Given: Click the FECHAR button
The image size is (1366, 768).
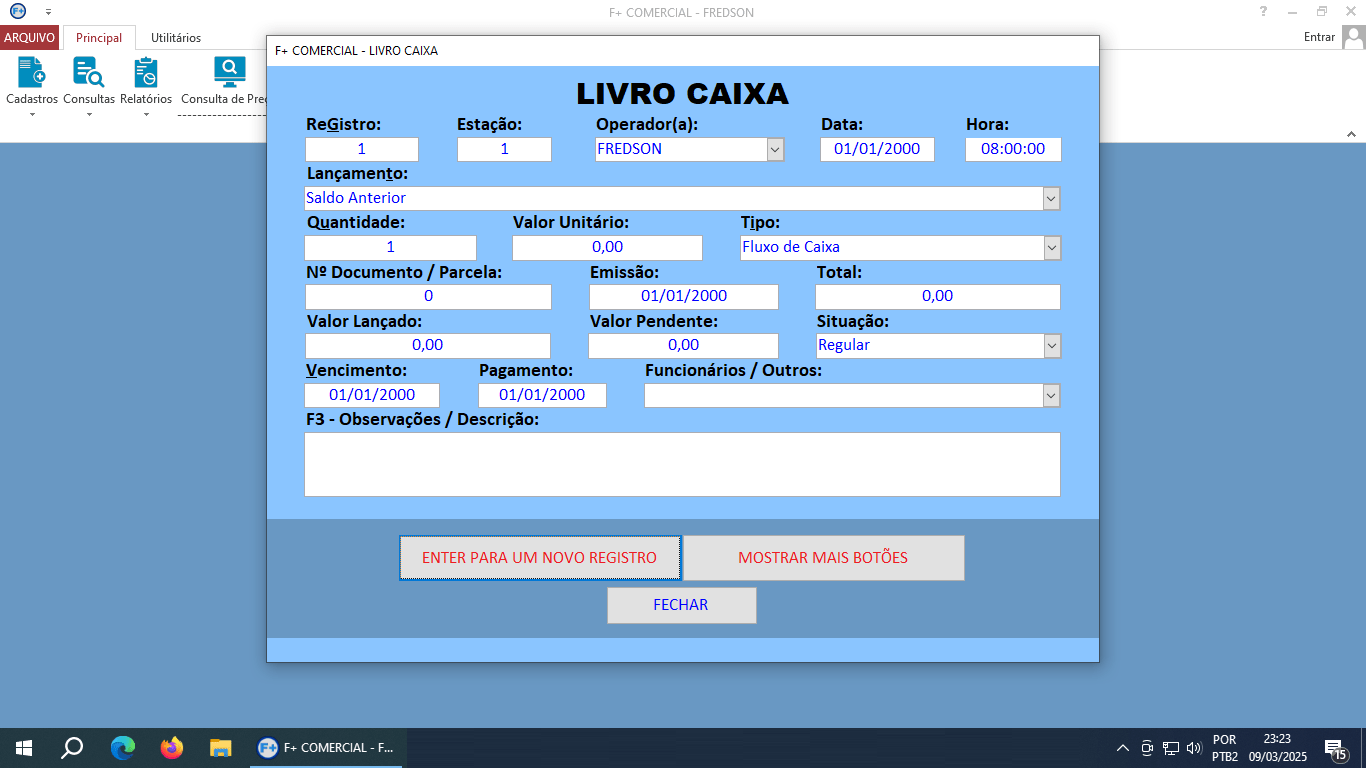Looking at the screenshot, I should click(x=681, y=605).
